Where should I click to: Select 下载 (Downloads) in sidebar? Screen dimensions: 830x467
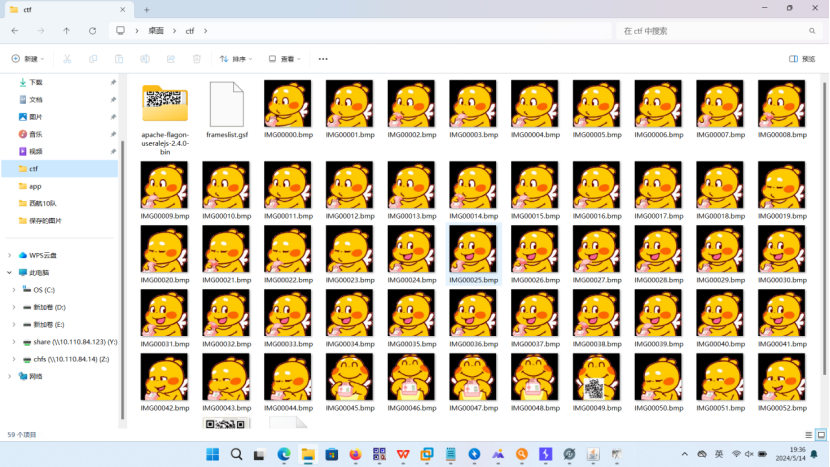point(36,82)
